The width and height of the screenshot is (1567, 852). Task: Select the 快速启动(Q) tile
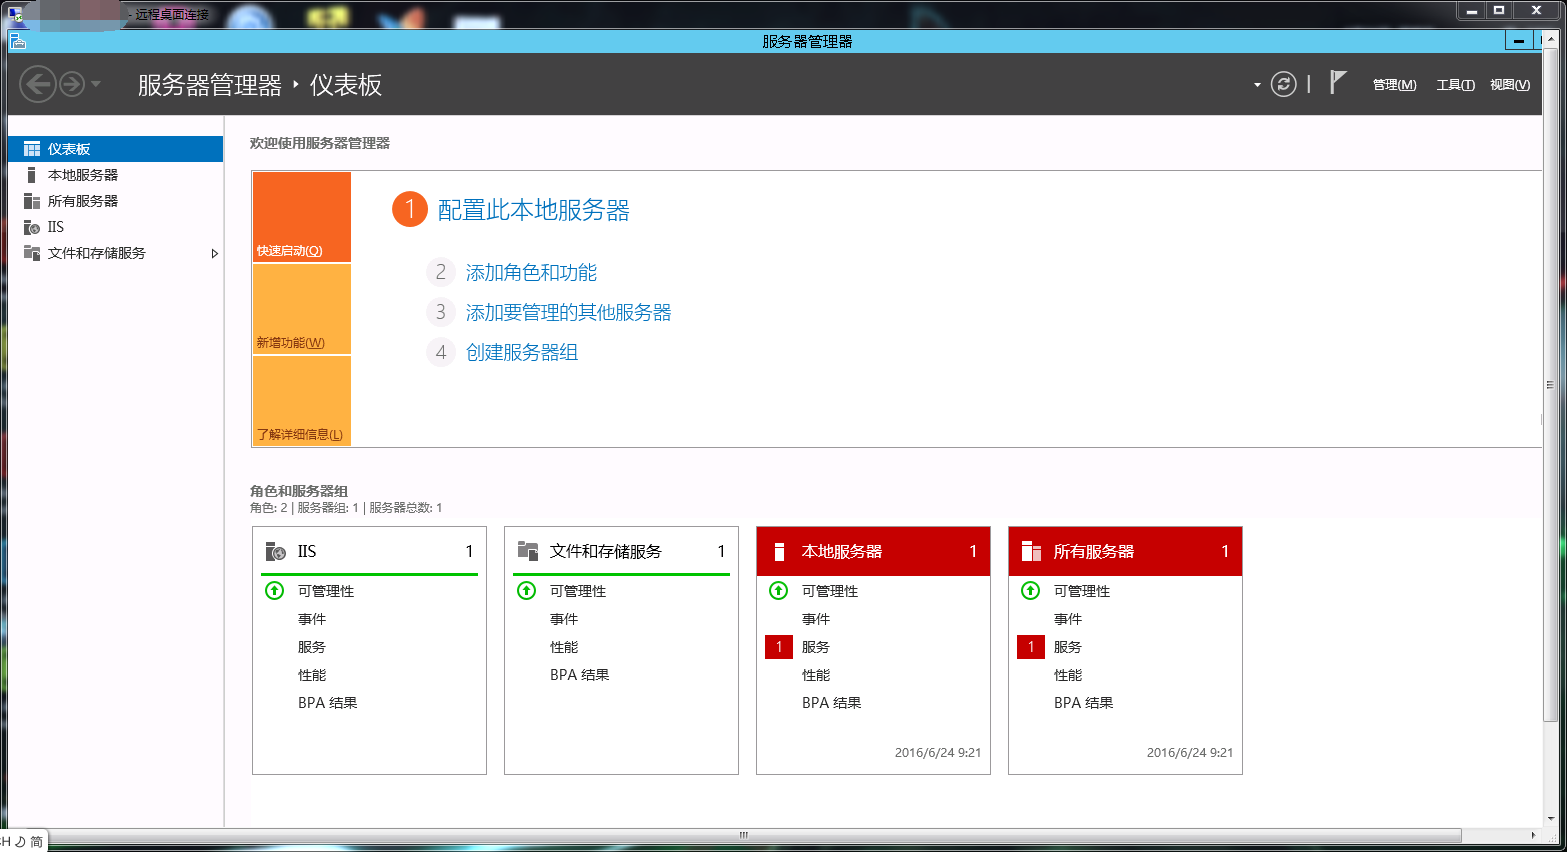tap(302, 217)
